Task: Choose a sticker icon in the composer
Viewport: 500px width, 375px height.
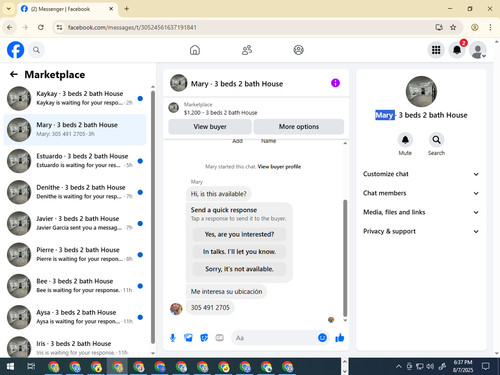Action: click(204, 338)
